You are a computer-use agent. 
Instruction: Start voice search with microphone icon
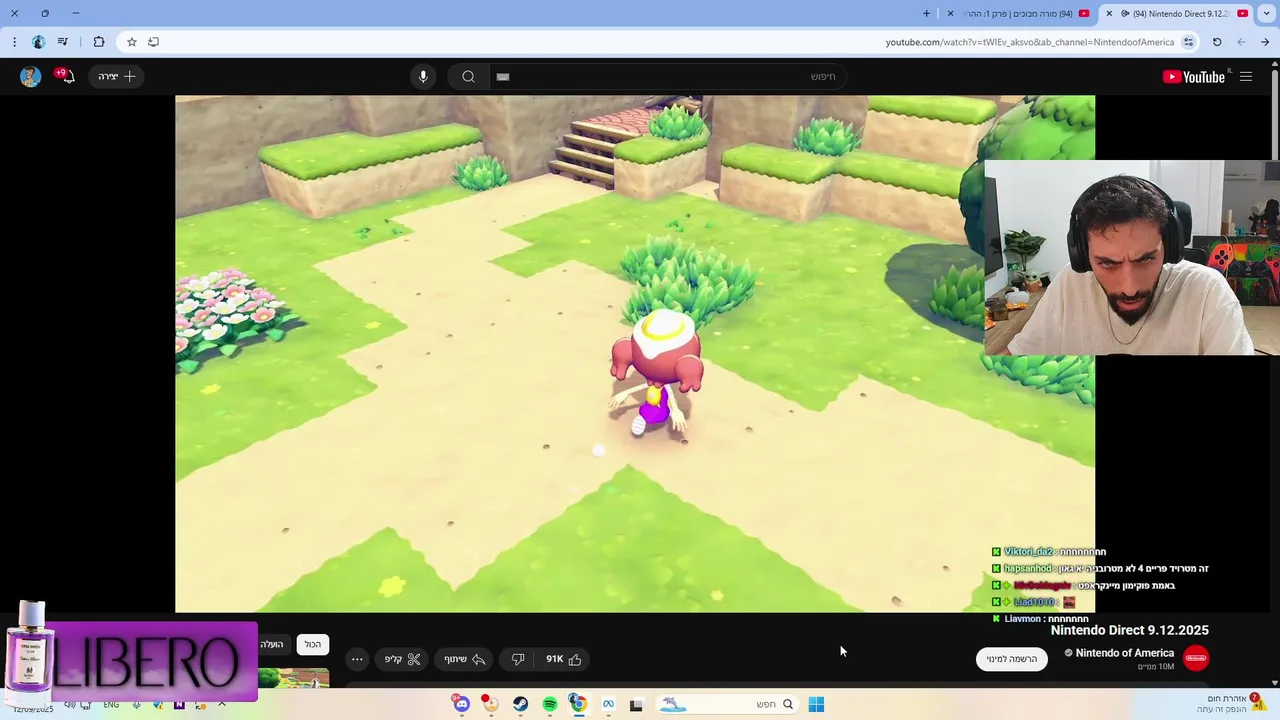[423, 77]
